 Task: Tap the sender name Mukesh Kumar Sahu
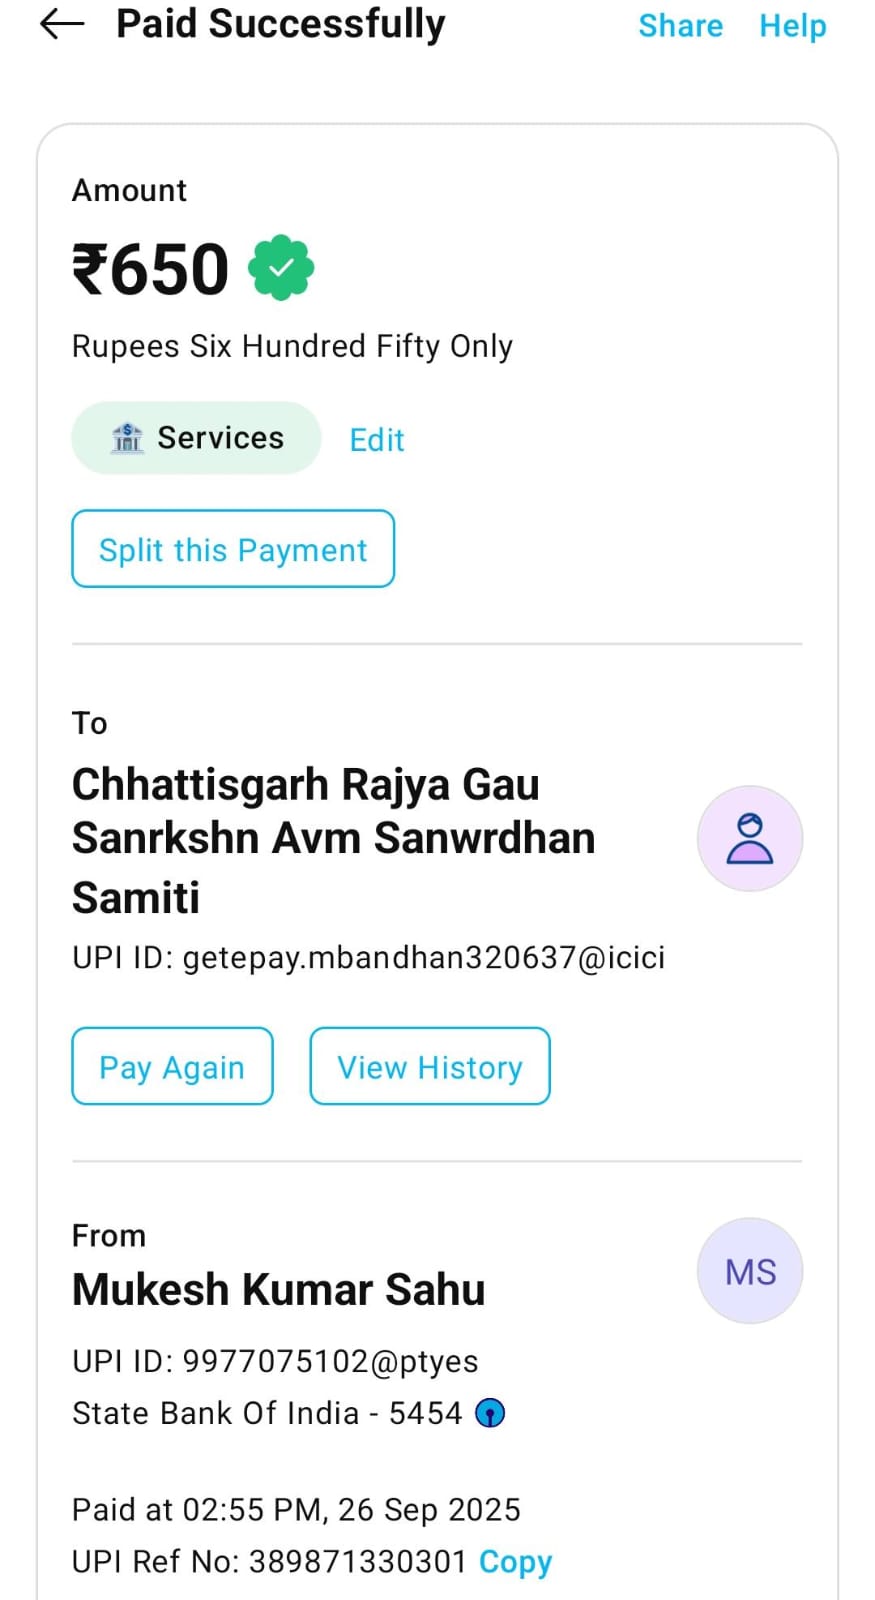click(278, 1289)
